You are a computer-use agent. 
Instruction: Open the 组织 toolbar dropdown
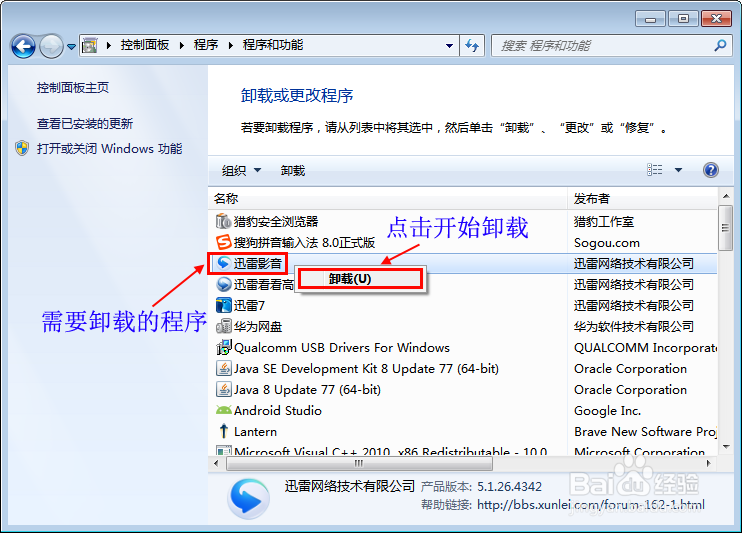(241, 170)
